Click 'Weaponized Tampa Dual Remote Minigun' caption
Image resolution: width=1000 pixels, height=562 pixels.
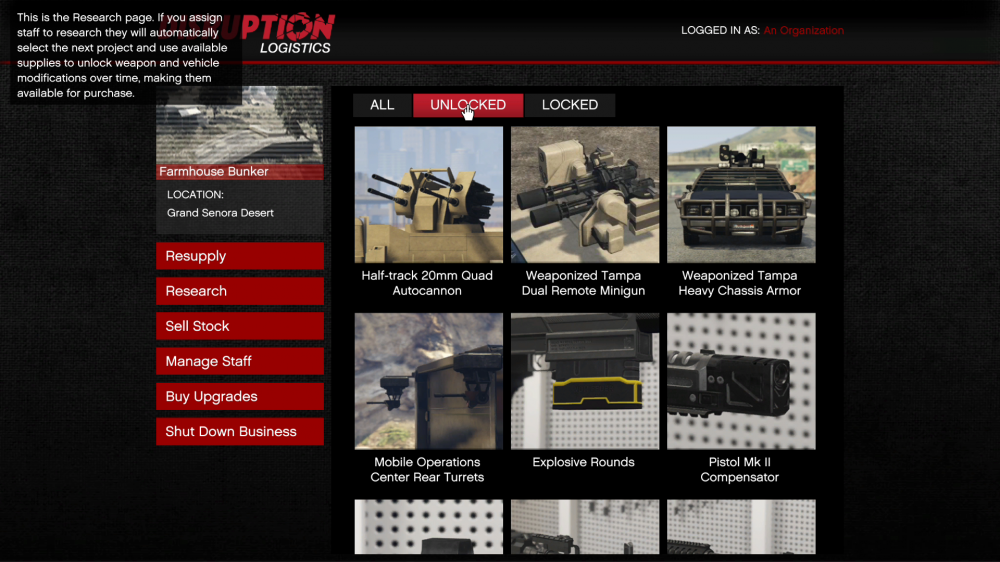click(584, 283)
